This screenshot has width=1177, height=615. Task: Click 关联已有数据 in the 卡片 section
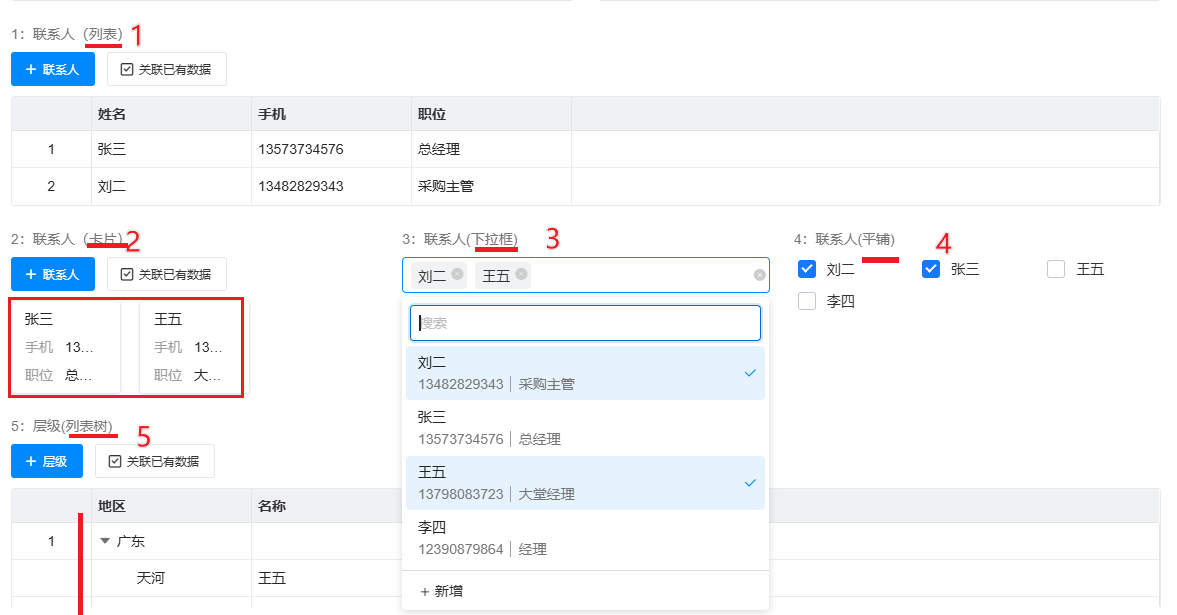166,274
